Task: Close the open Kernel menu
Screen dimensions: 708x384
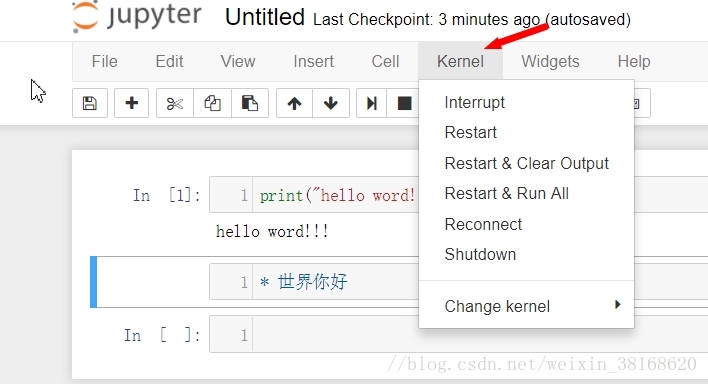Action: [x=460, y=61]
